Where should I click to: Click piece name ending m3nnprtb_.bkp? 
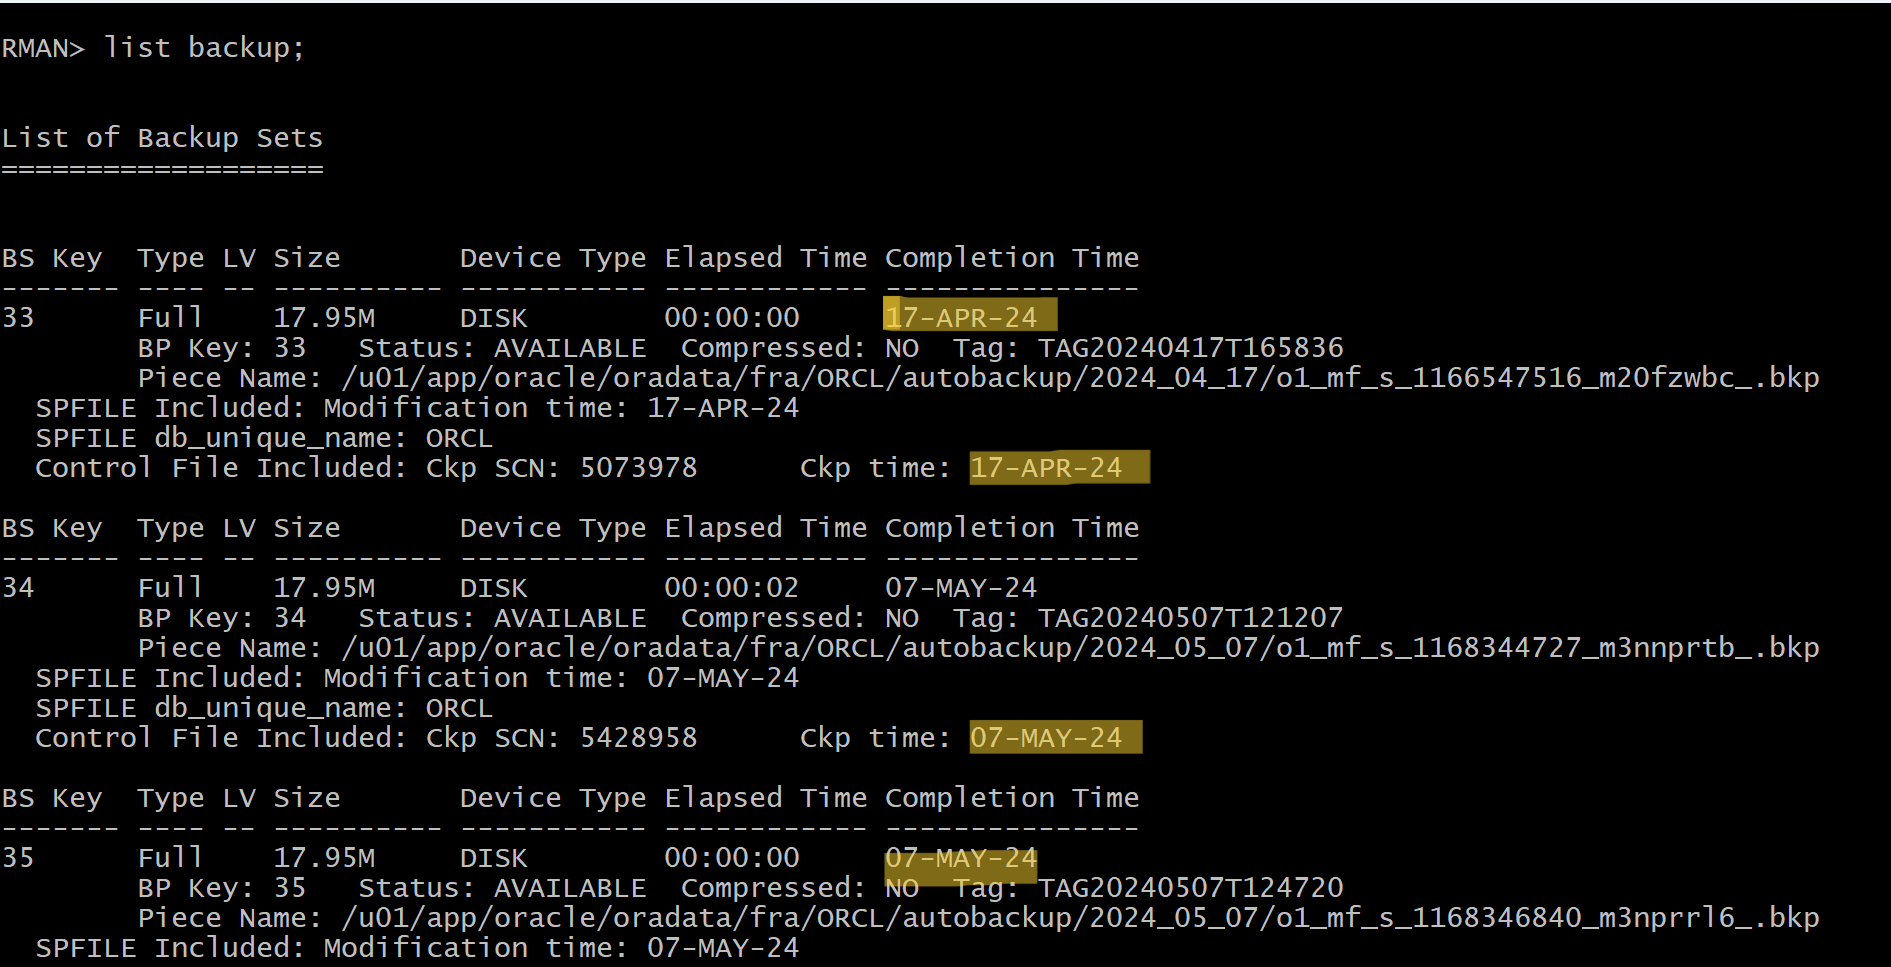tap(1081, 648)
